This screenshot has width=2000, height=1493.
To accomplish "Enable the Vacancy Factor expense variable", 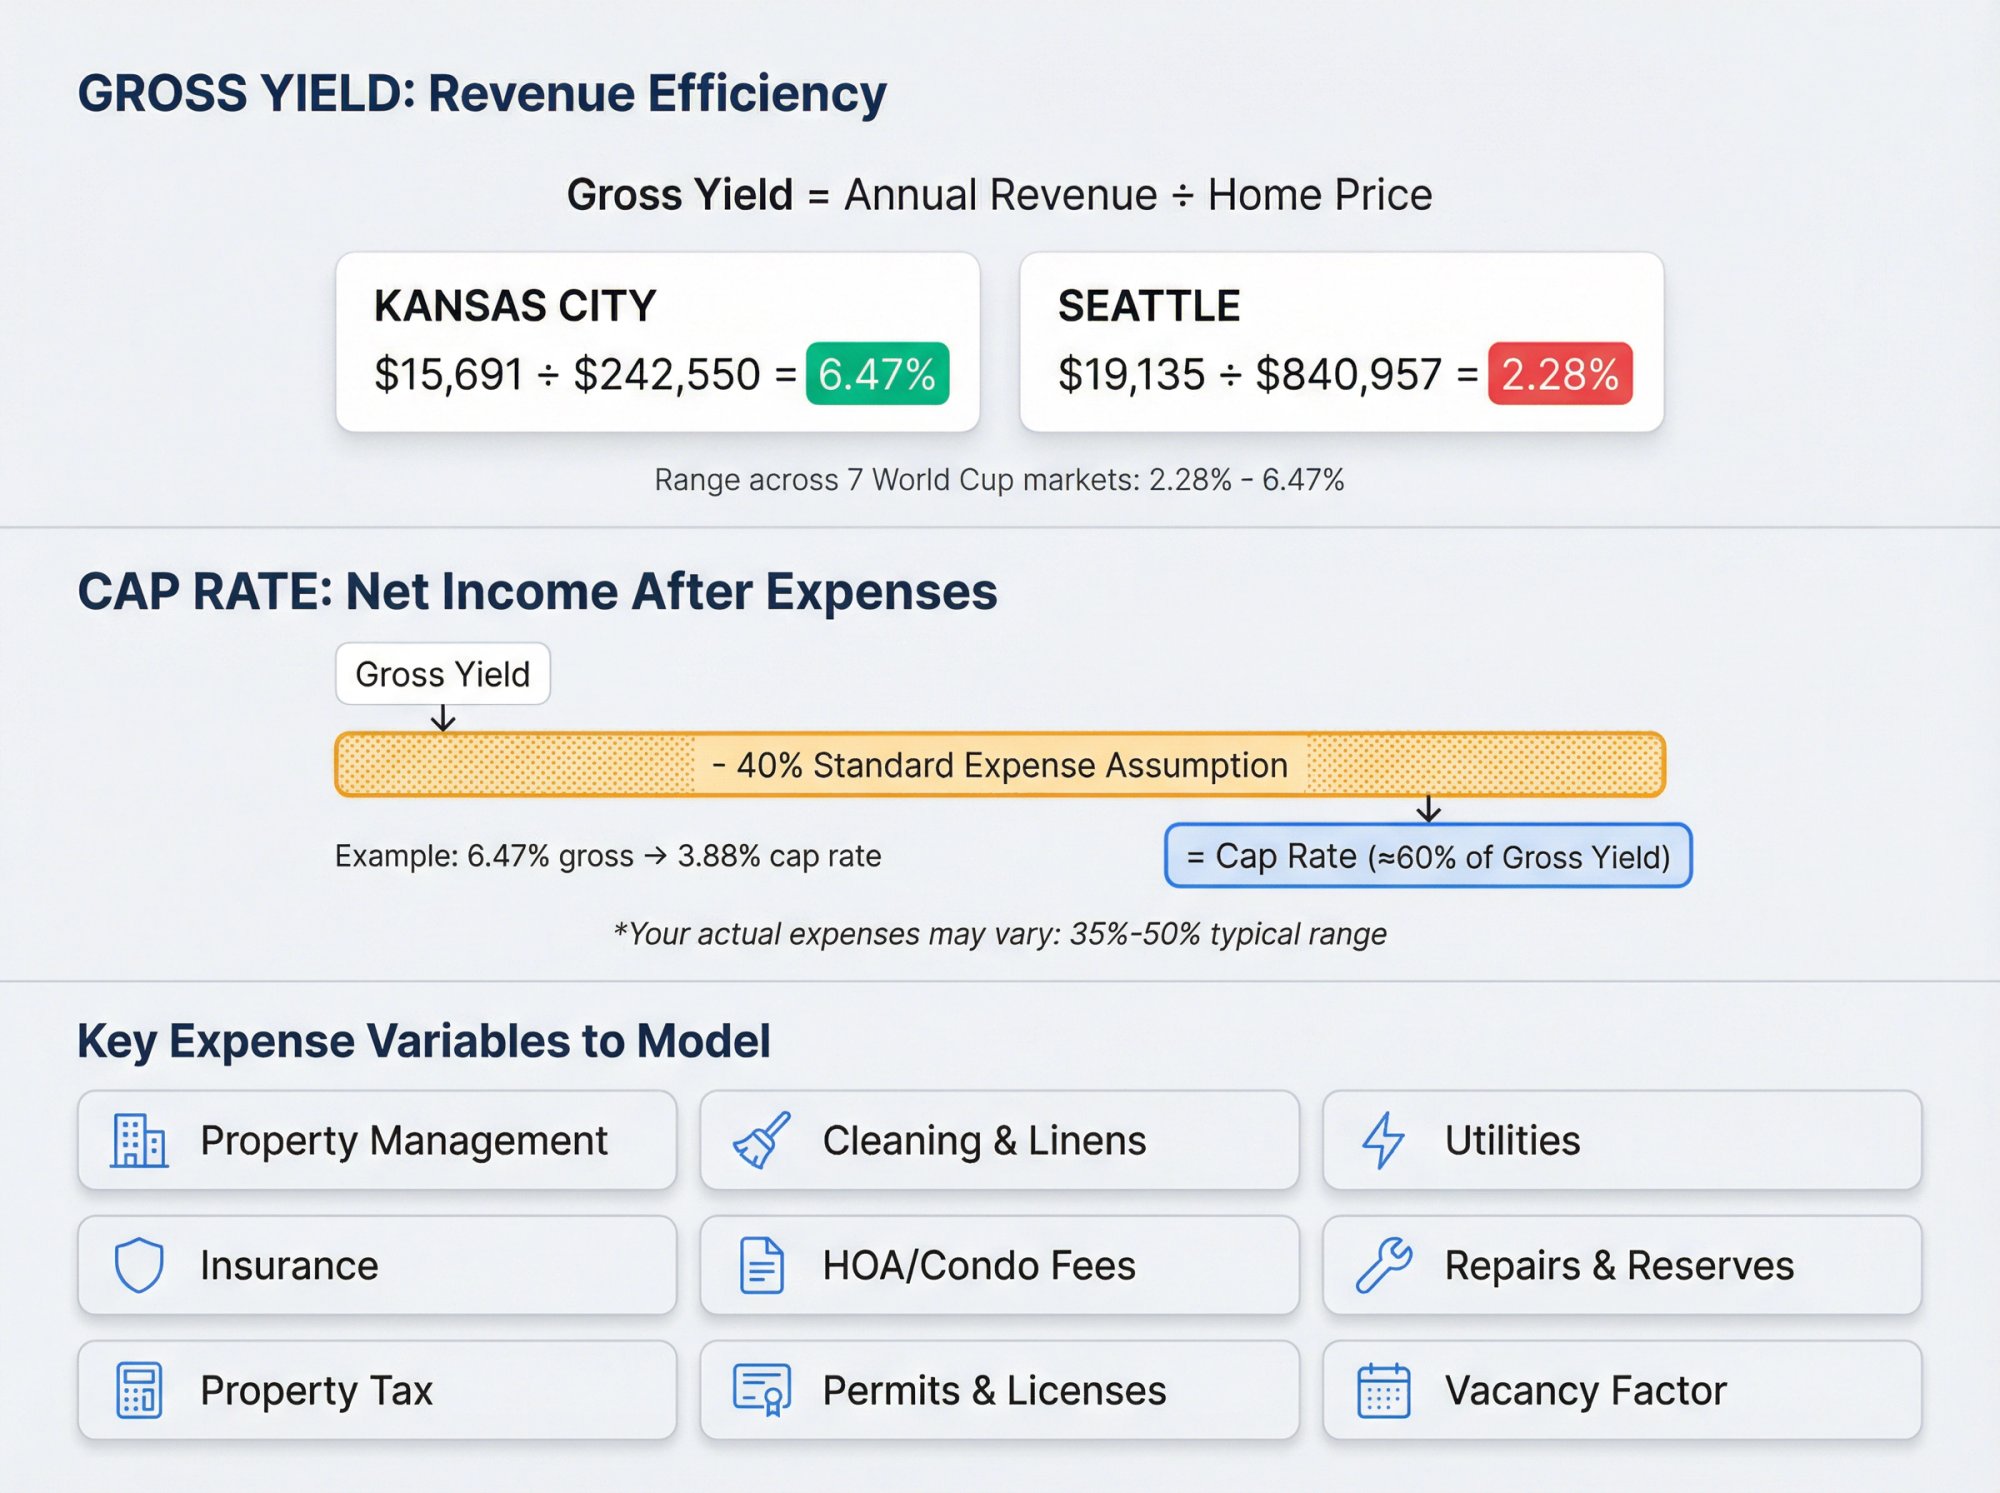I will 1620,1390.
